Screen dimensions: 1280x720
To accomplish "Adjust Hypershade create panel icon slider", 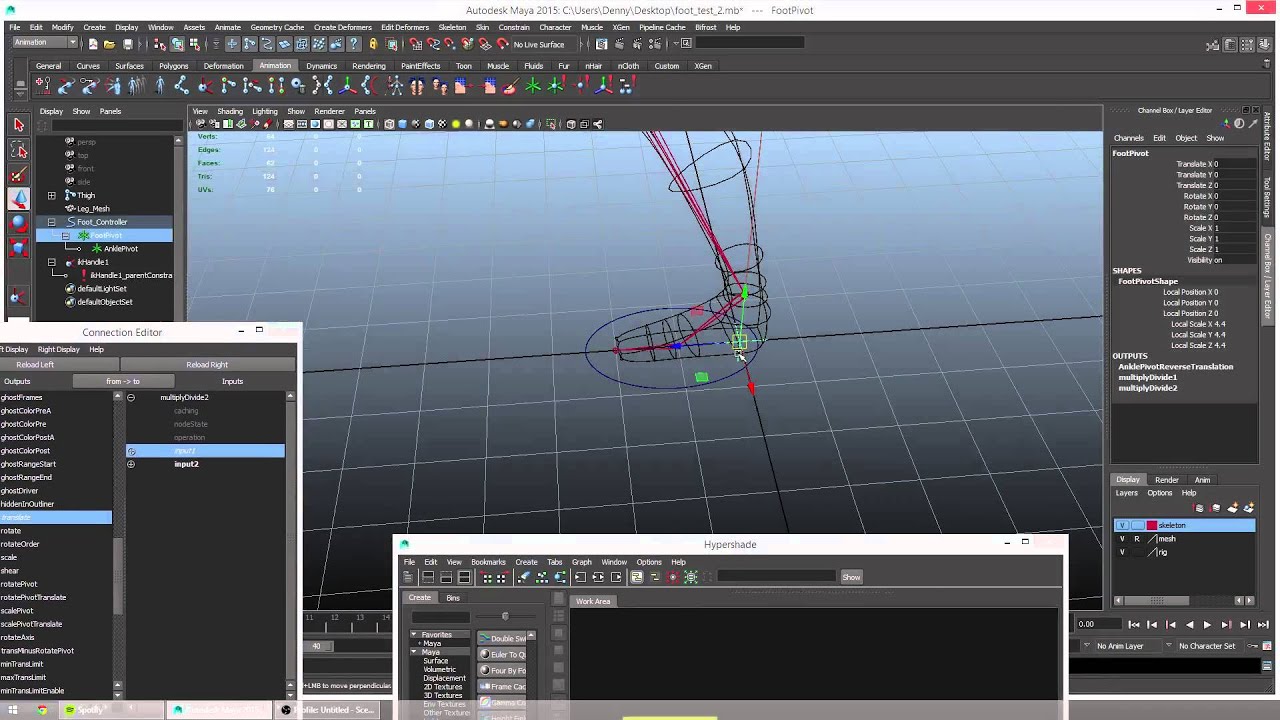I will click(505, 616).
